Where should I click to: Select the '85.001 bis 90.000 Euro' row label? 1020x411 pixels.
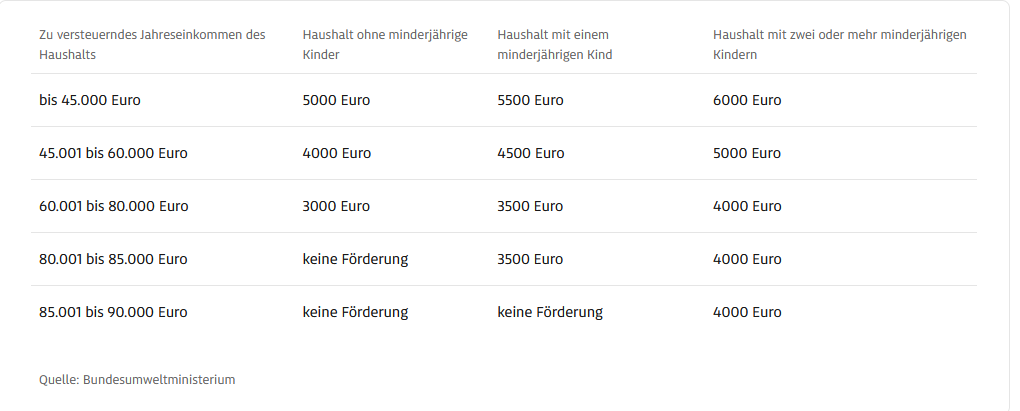[x=113, y=312]
